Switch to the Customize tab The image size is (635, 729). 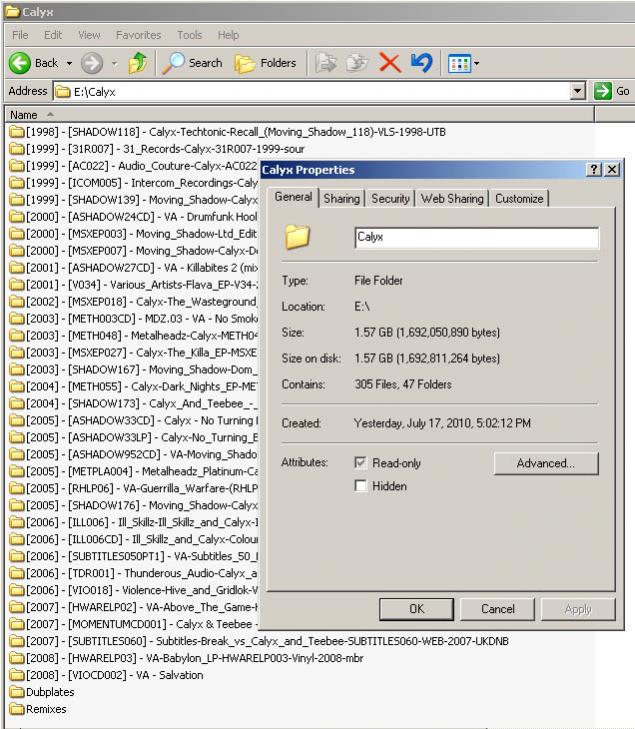(x=519, y=199)
